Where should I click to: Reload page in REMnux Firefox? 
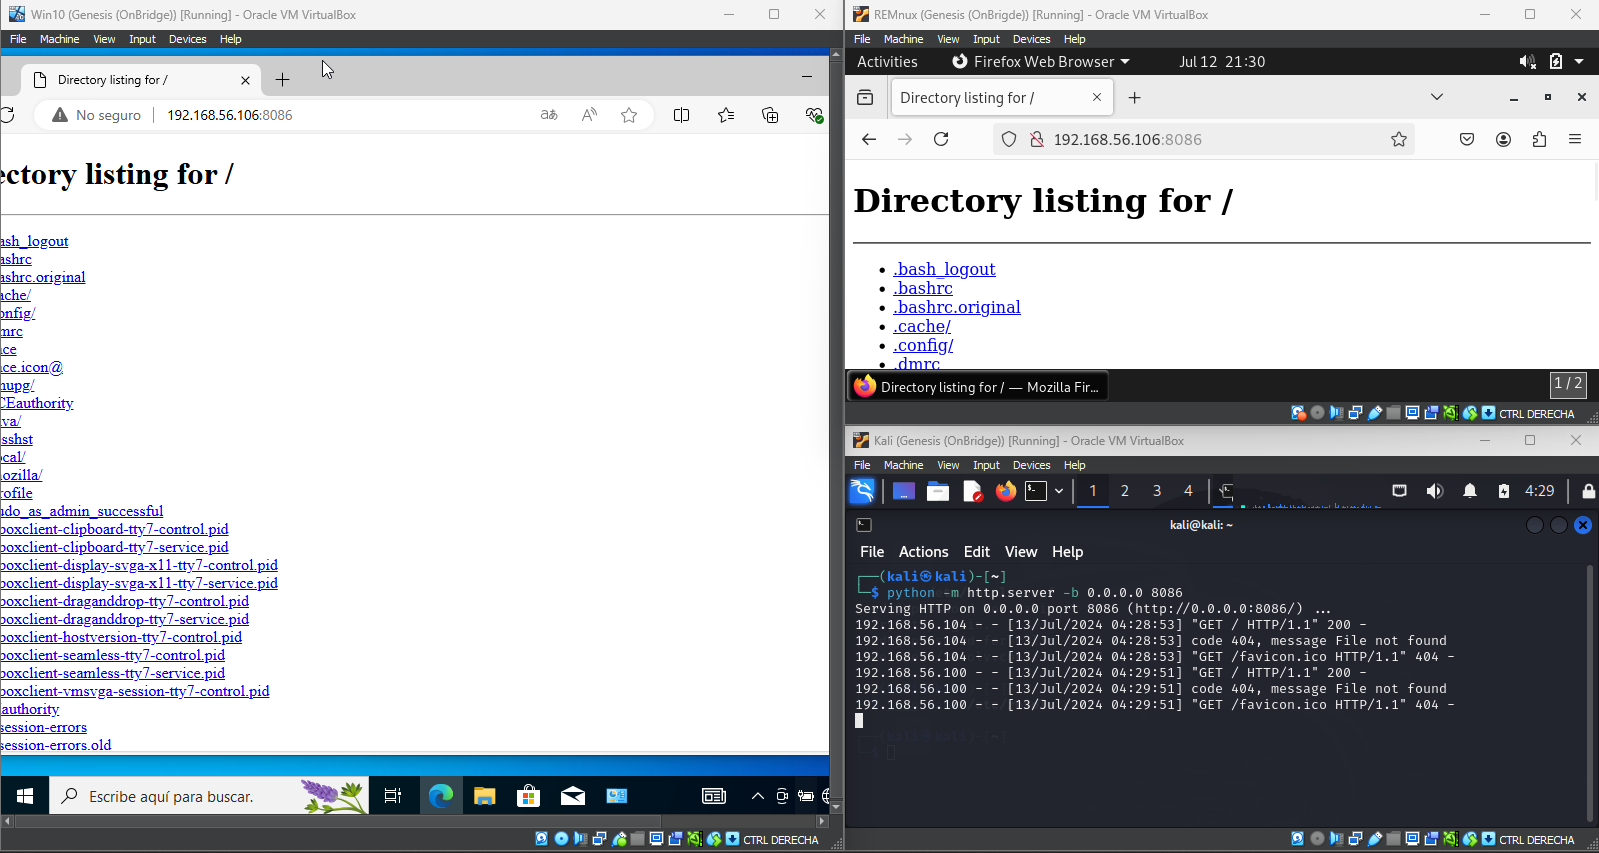(x=941, y=139)
